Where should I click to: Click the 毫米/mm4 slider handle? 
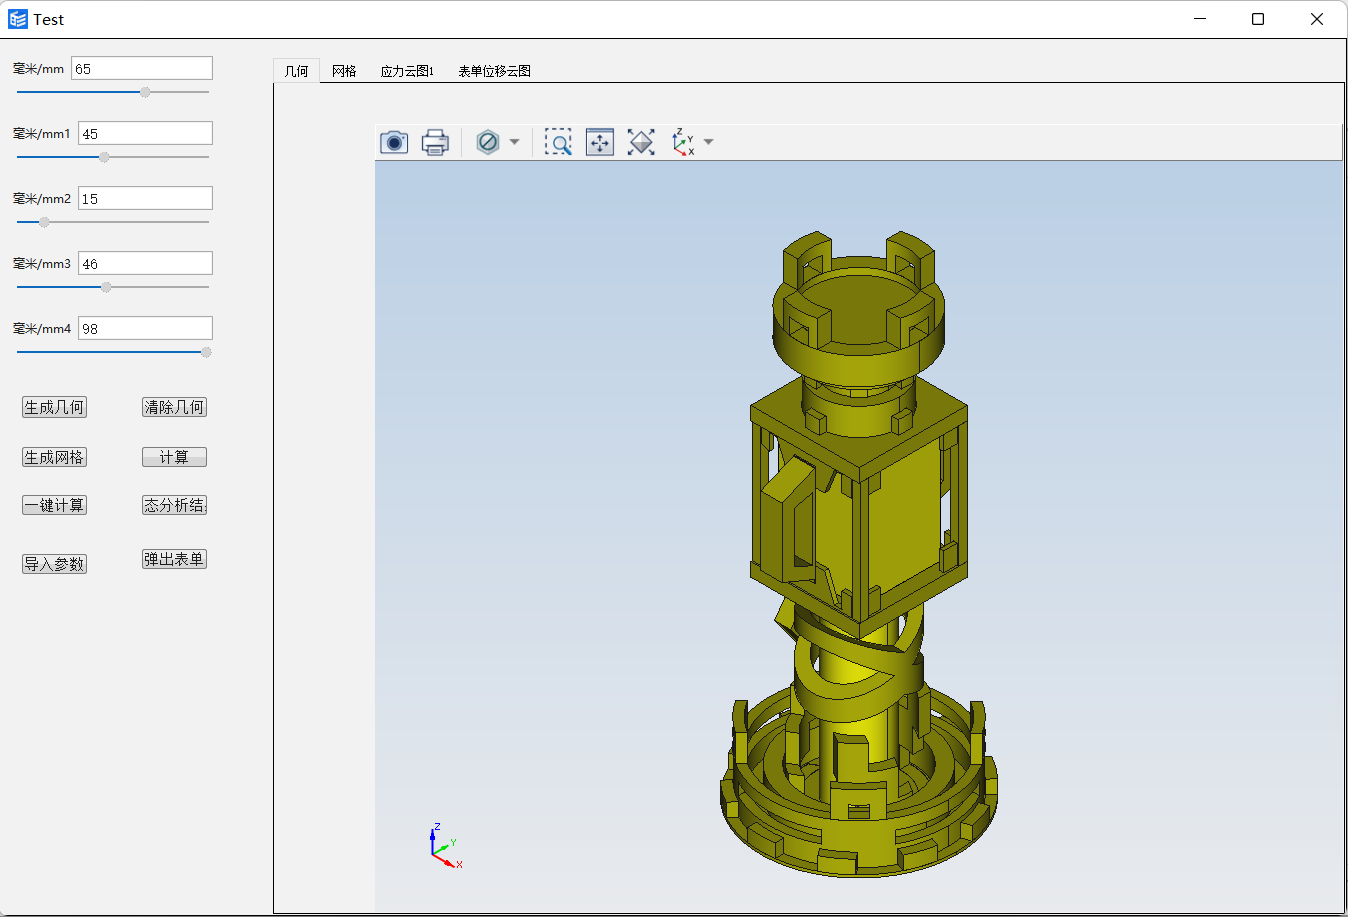(x=206, y=352)
